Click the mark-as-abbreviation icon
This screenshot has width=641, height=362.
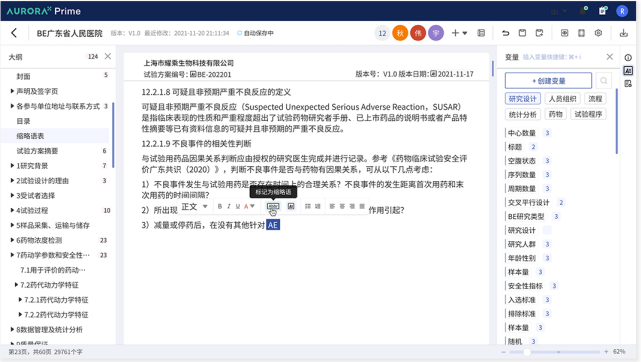pos(273,206)
